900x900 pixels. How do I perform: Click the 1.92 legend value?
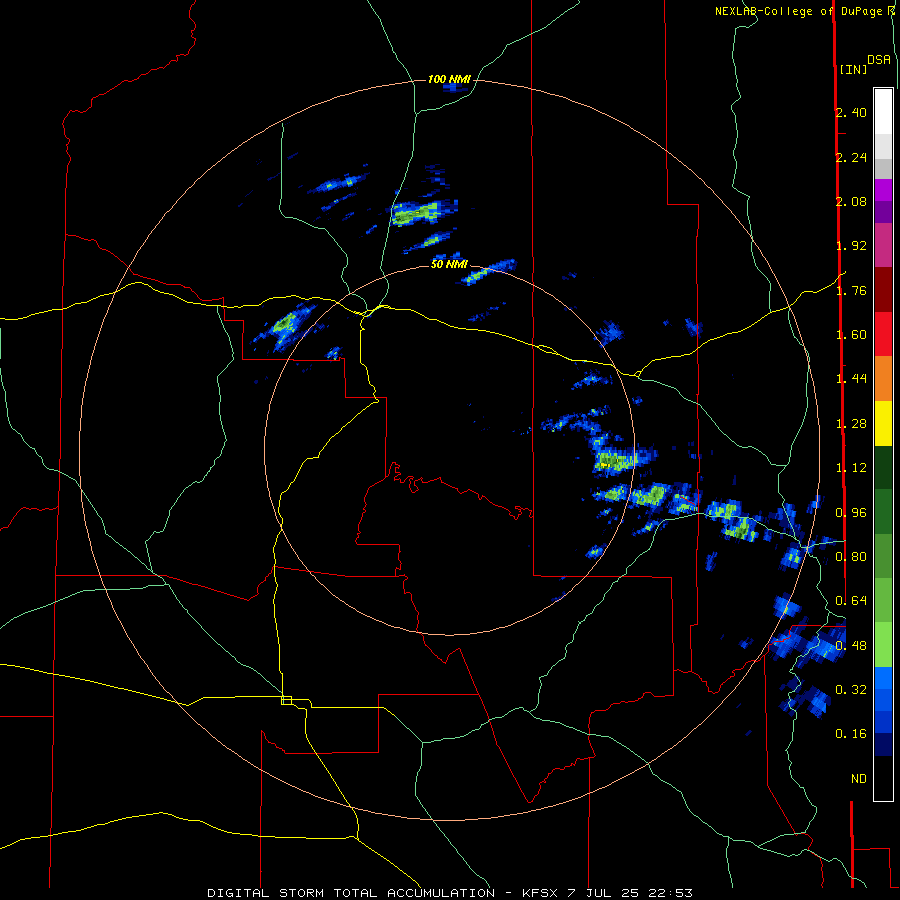pyautogui.click(x=851, y=246)
